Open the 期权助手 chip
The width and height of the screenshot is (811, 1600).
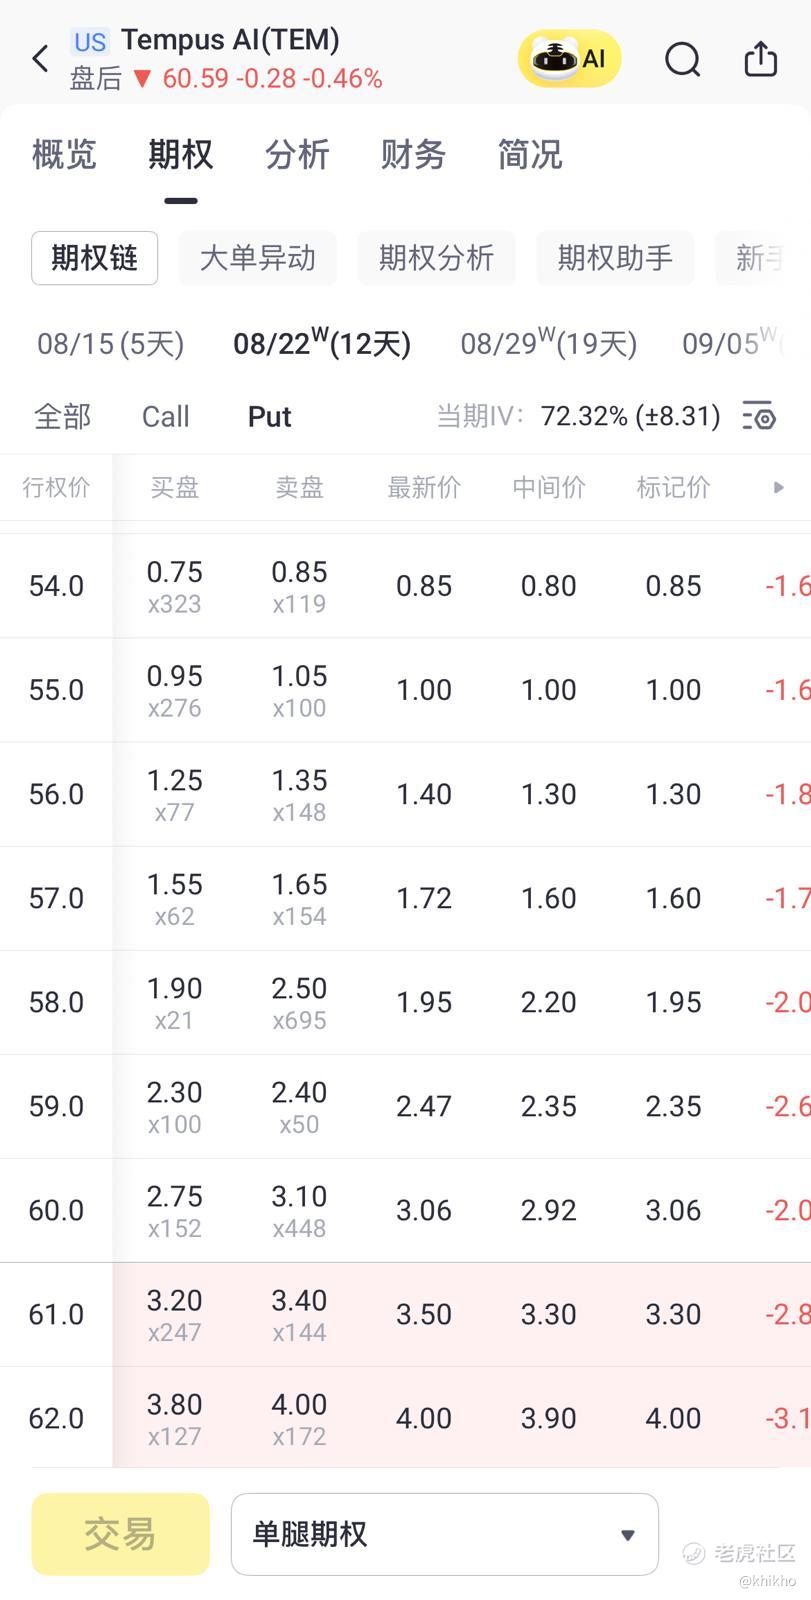(614, 258)
